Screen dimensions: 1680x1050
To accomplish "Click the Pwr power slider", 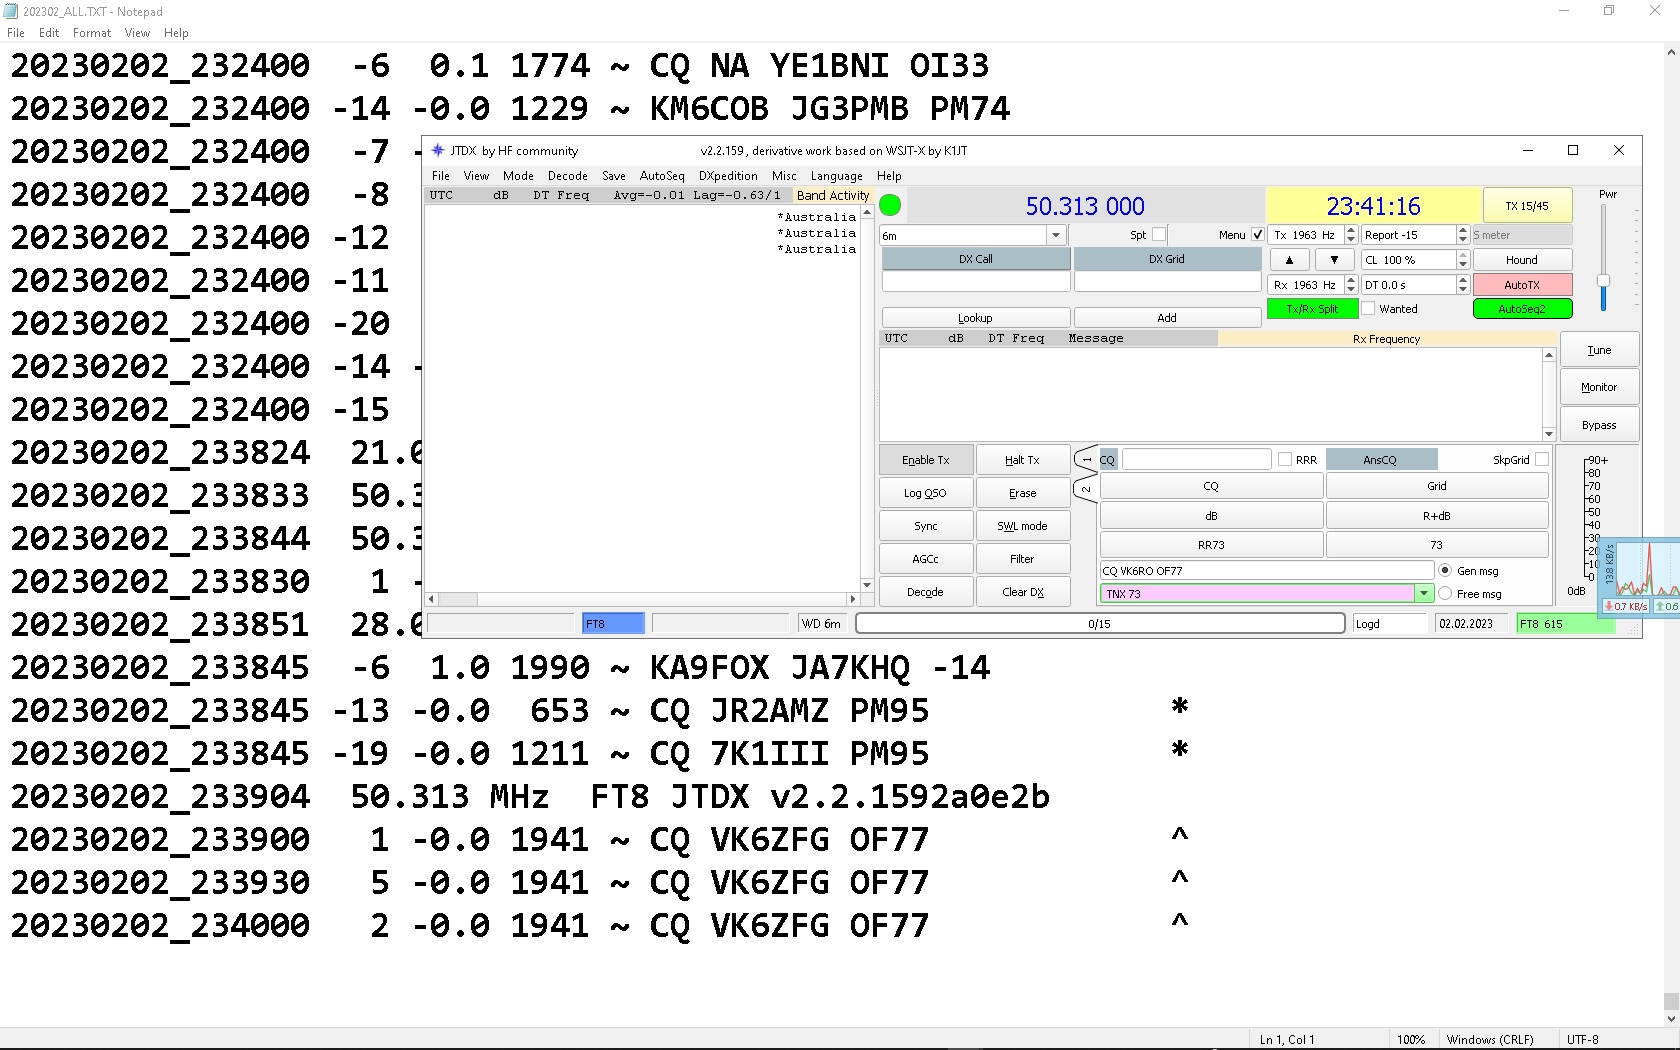I will pos(1603,282).
